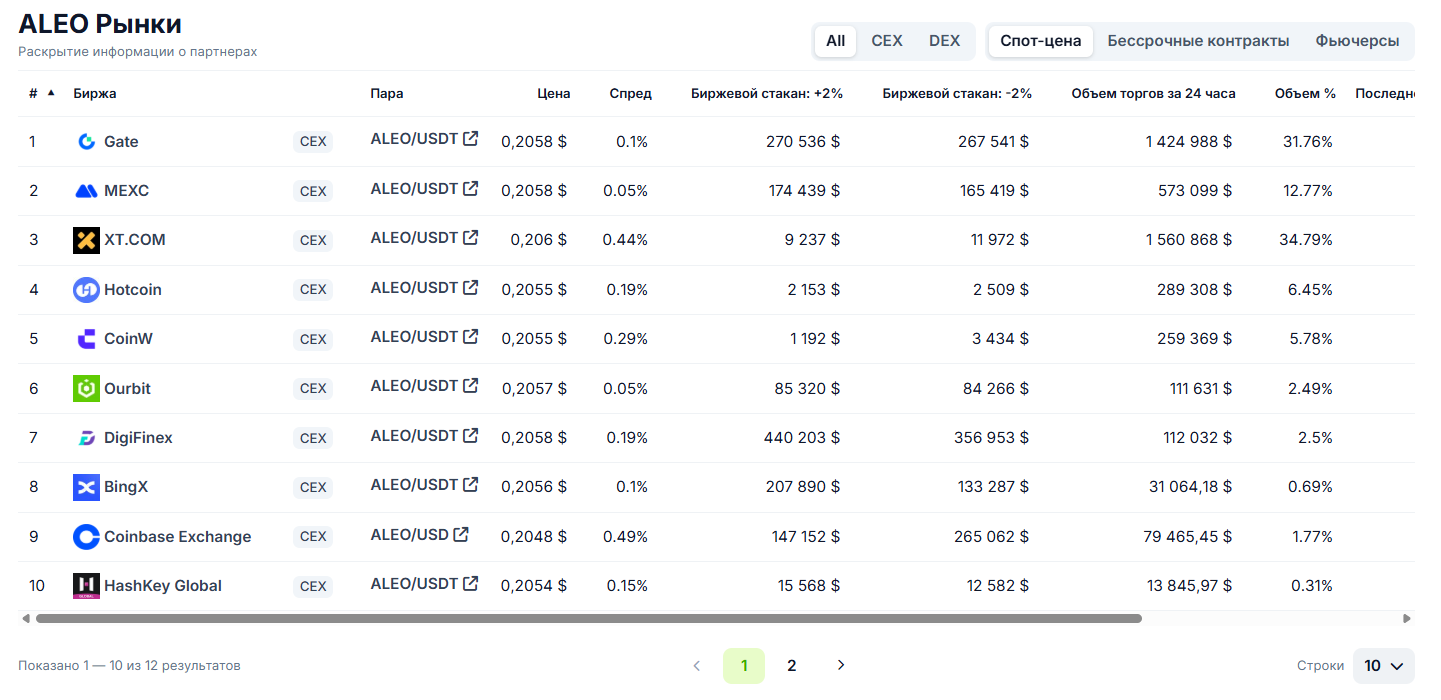Image resolution: width=1441 pixels, height=700 pixels.
Task: Select the DEX exchange filter
Action: click(944, 41)
